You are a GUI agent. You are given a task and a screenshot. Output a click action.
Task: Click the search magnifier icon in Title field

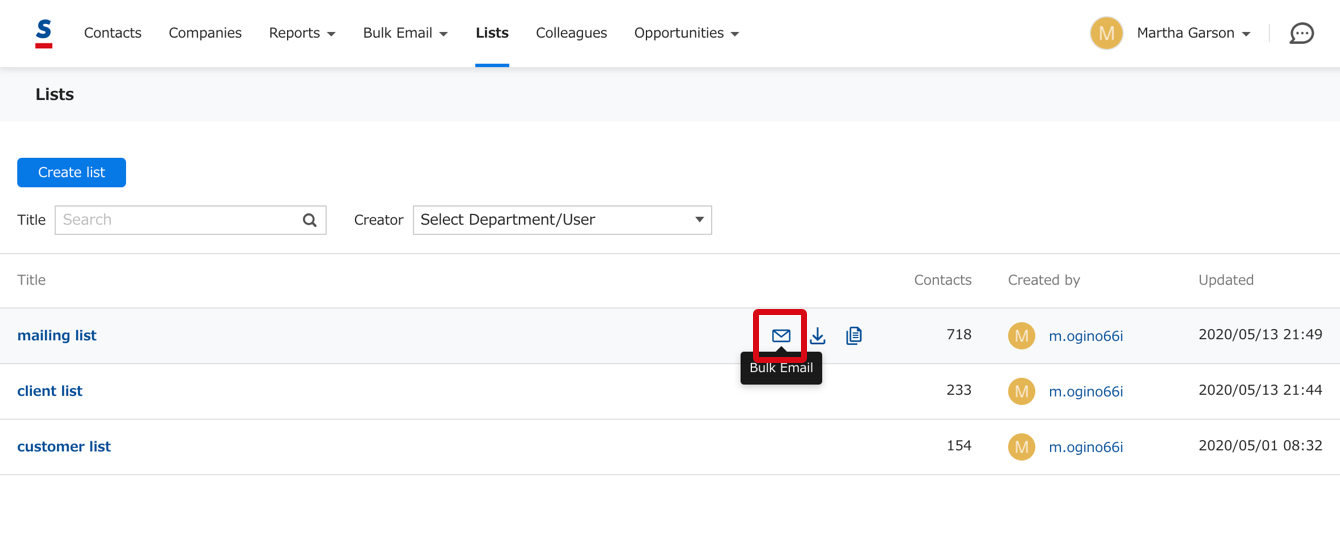point(310,220)
